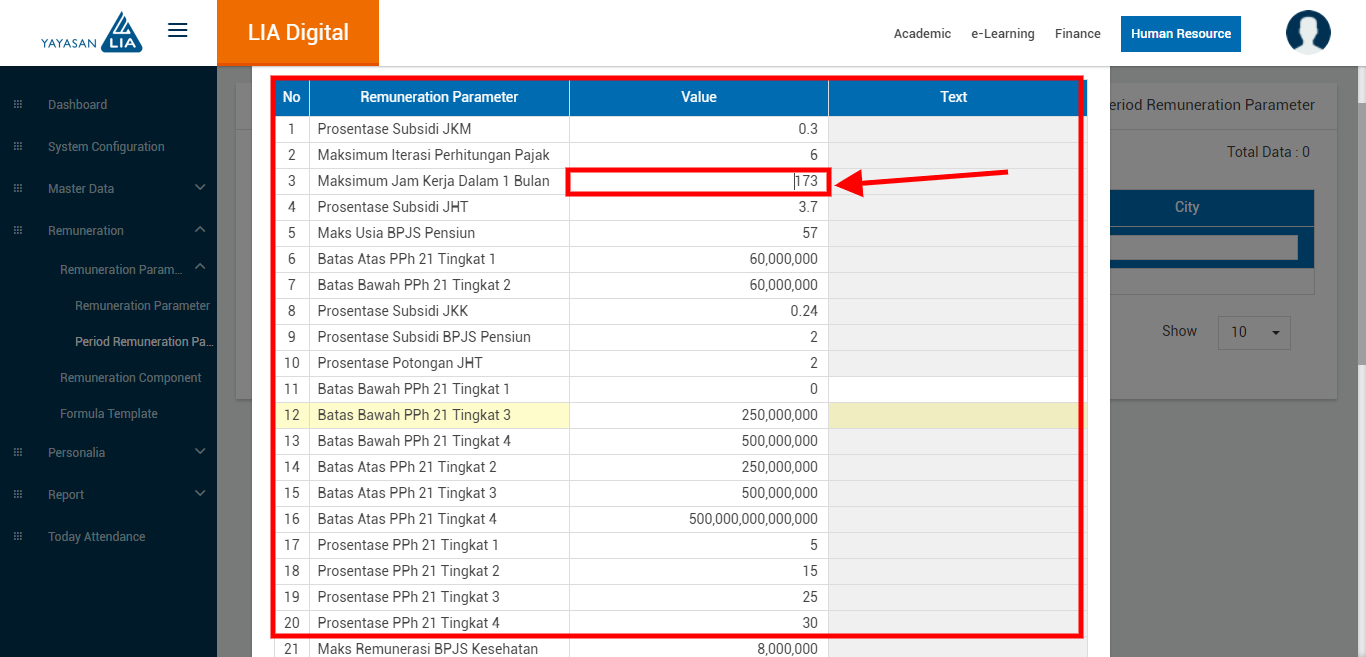
Task: Open the Academic top menu
Action: 922,34
